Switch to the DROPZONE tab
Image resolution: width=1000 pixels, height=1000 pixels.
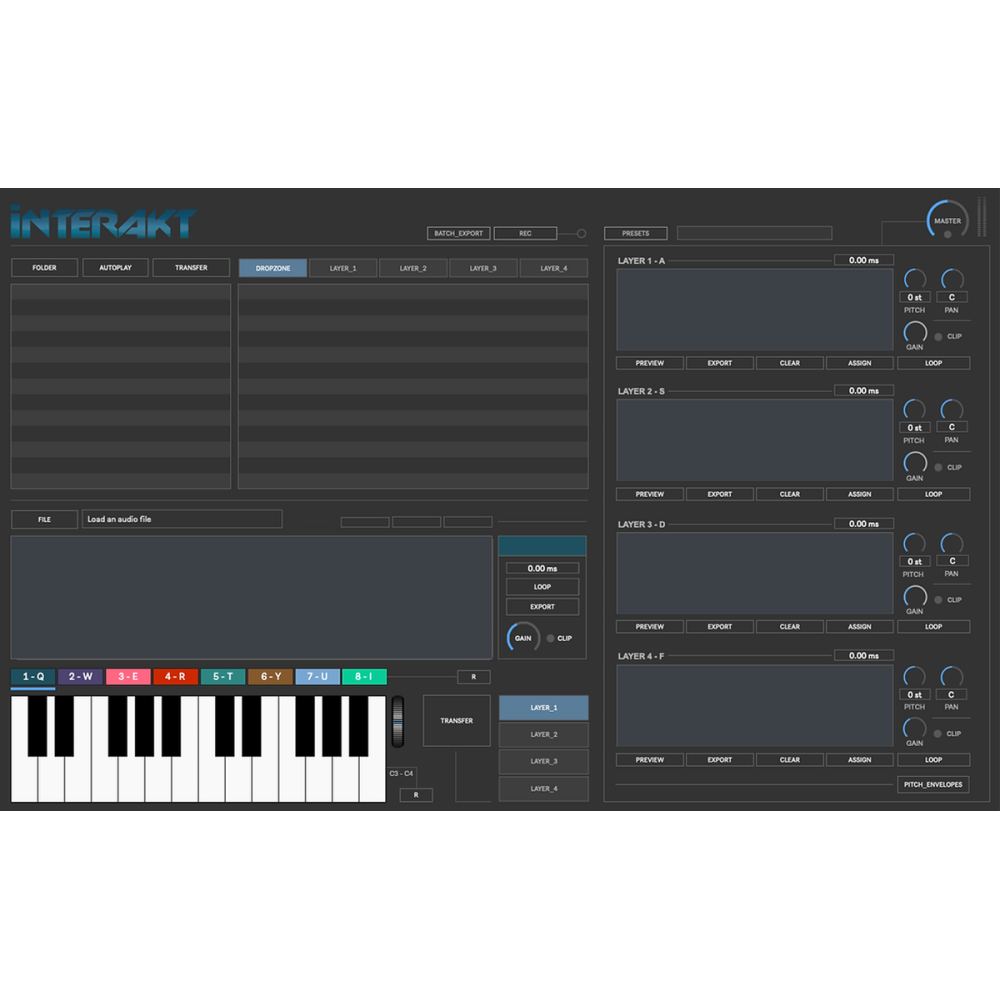[x=271, y=267]
